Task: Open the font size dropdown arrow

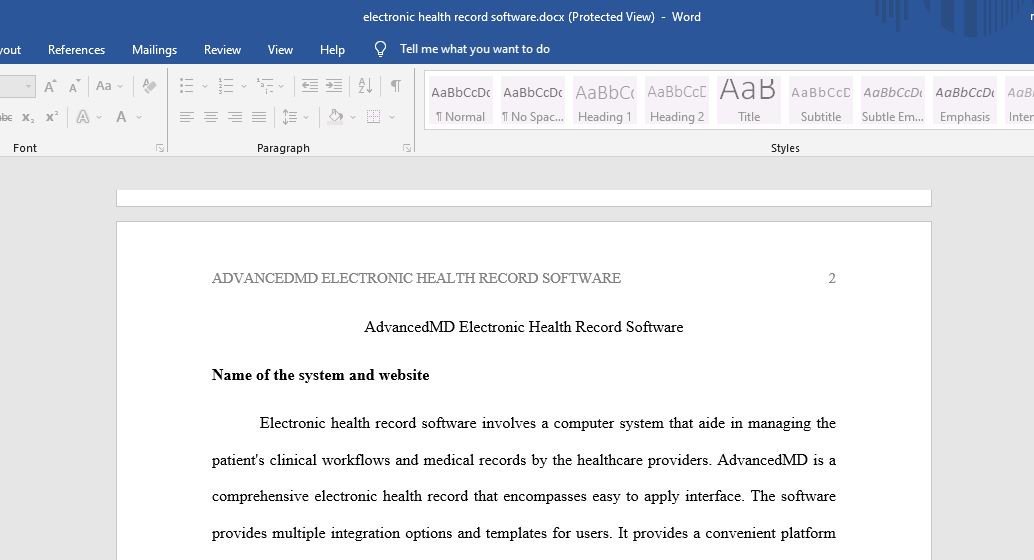Action: tap(28, 86)
